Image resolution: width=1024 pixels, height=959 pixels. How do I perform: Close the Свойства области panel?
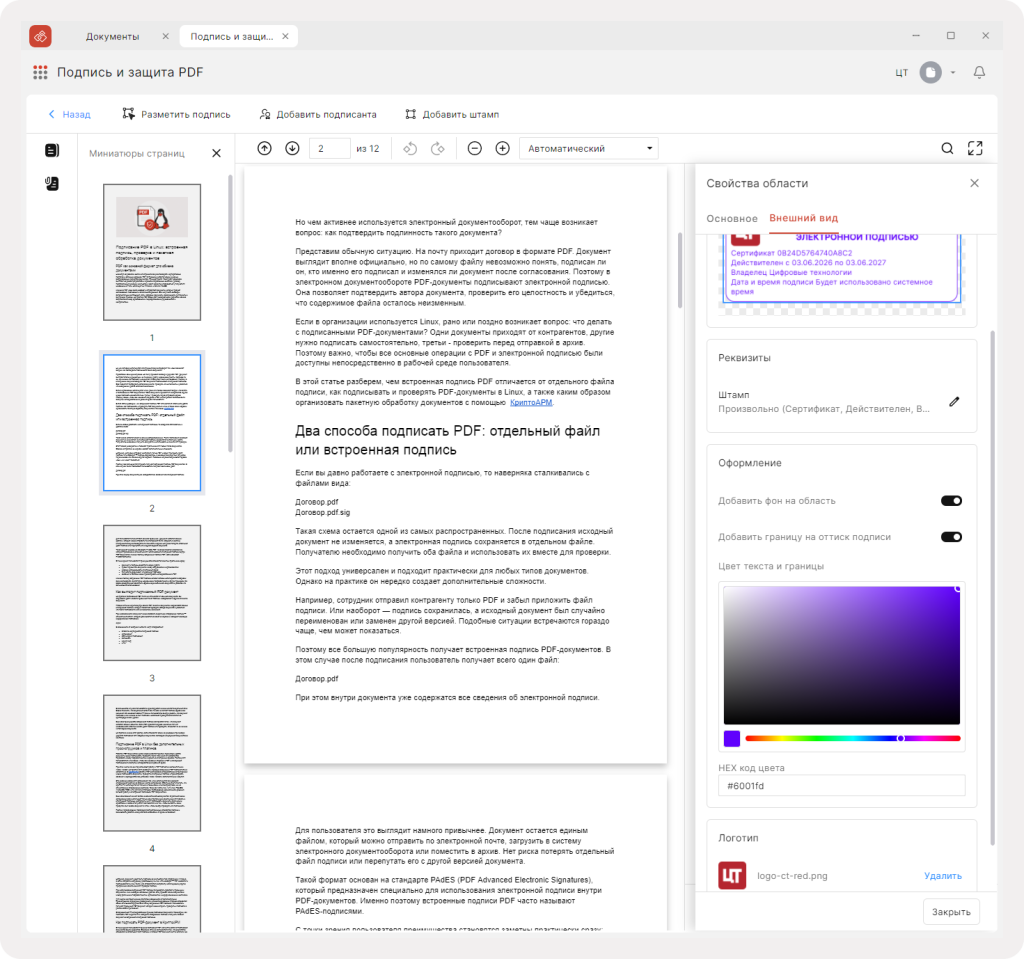click(974, 183)
